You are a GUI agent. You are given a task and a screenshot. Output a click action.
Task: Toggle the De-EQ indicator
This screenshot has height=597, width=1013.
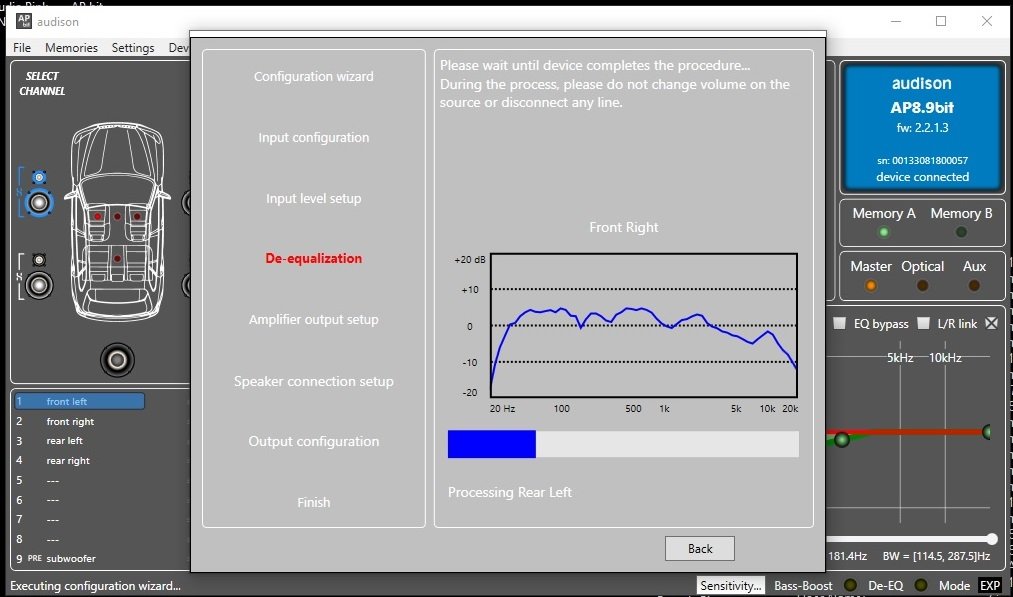point(921,585)
